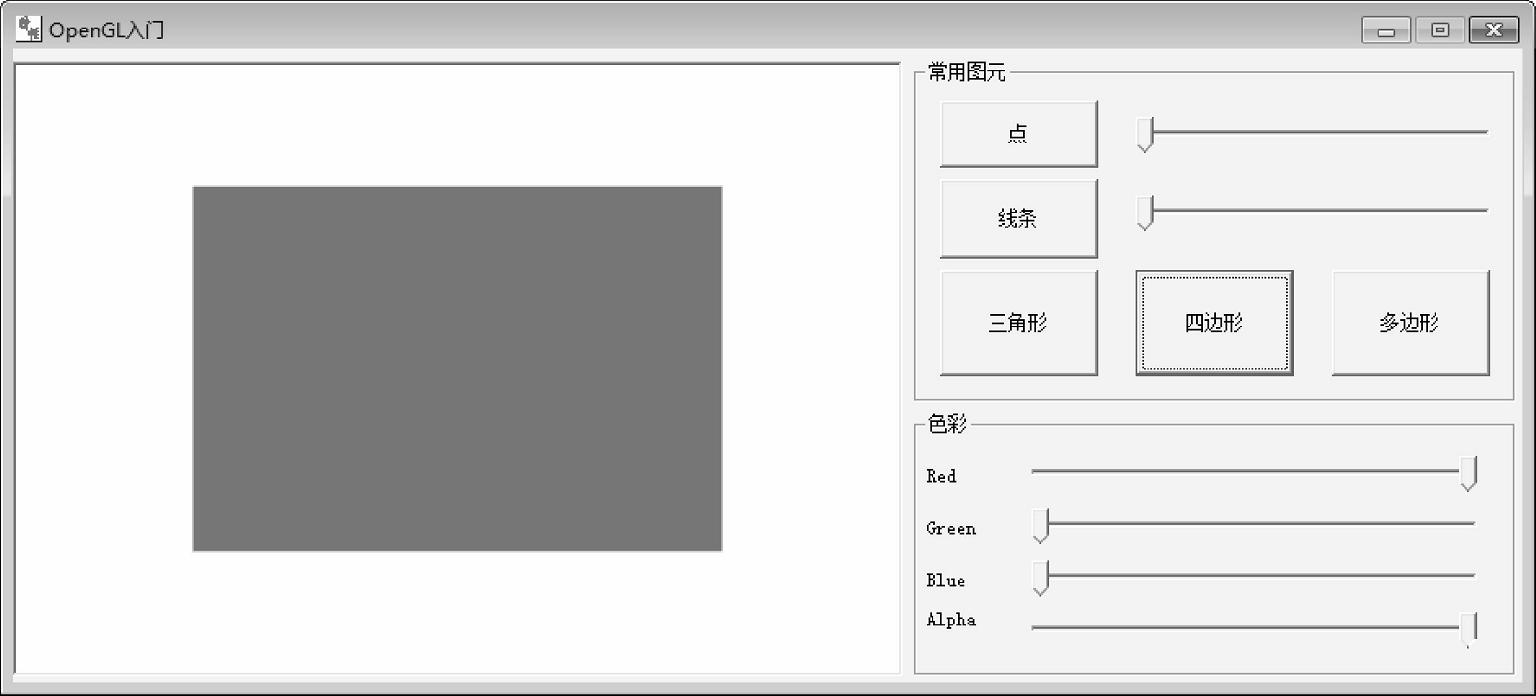Click the gray rectangle in the OpenGL canvas

point(457,368)
